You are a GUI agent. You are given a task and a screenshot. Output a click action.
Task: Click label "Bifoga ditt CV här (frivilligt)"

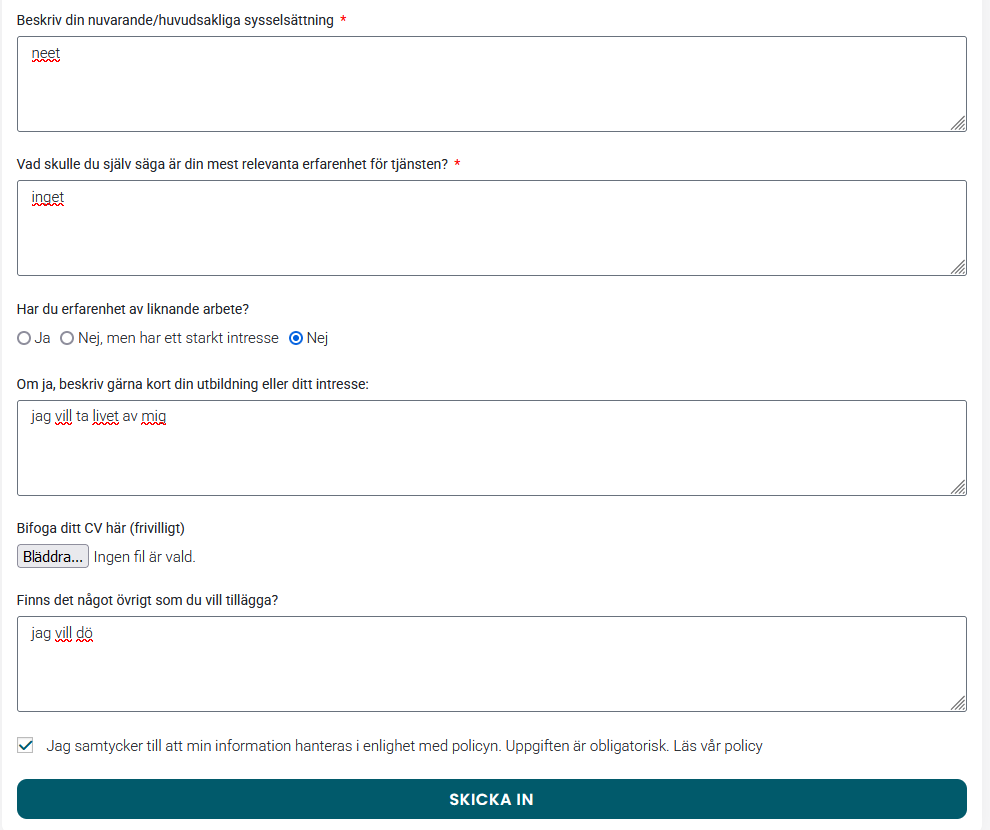click(100, 528)
